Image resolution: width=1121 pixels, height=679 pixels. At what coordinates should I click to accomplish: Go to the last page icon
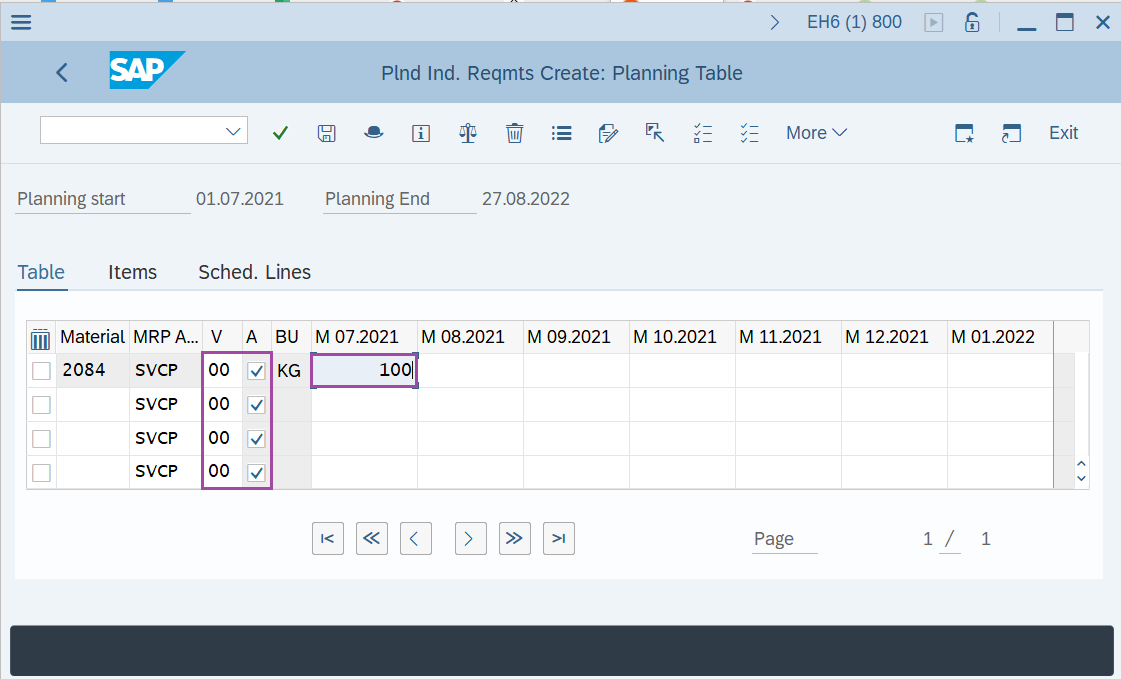(559, 538)
